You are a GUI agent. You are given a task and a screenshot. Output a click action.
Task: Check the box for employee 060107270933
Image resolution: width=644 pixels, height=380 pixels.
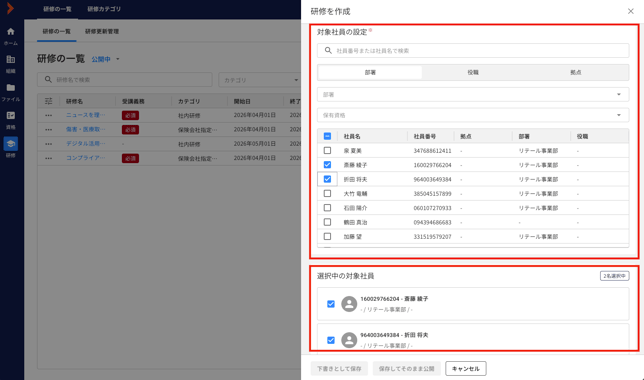point(327,208)
